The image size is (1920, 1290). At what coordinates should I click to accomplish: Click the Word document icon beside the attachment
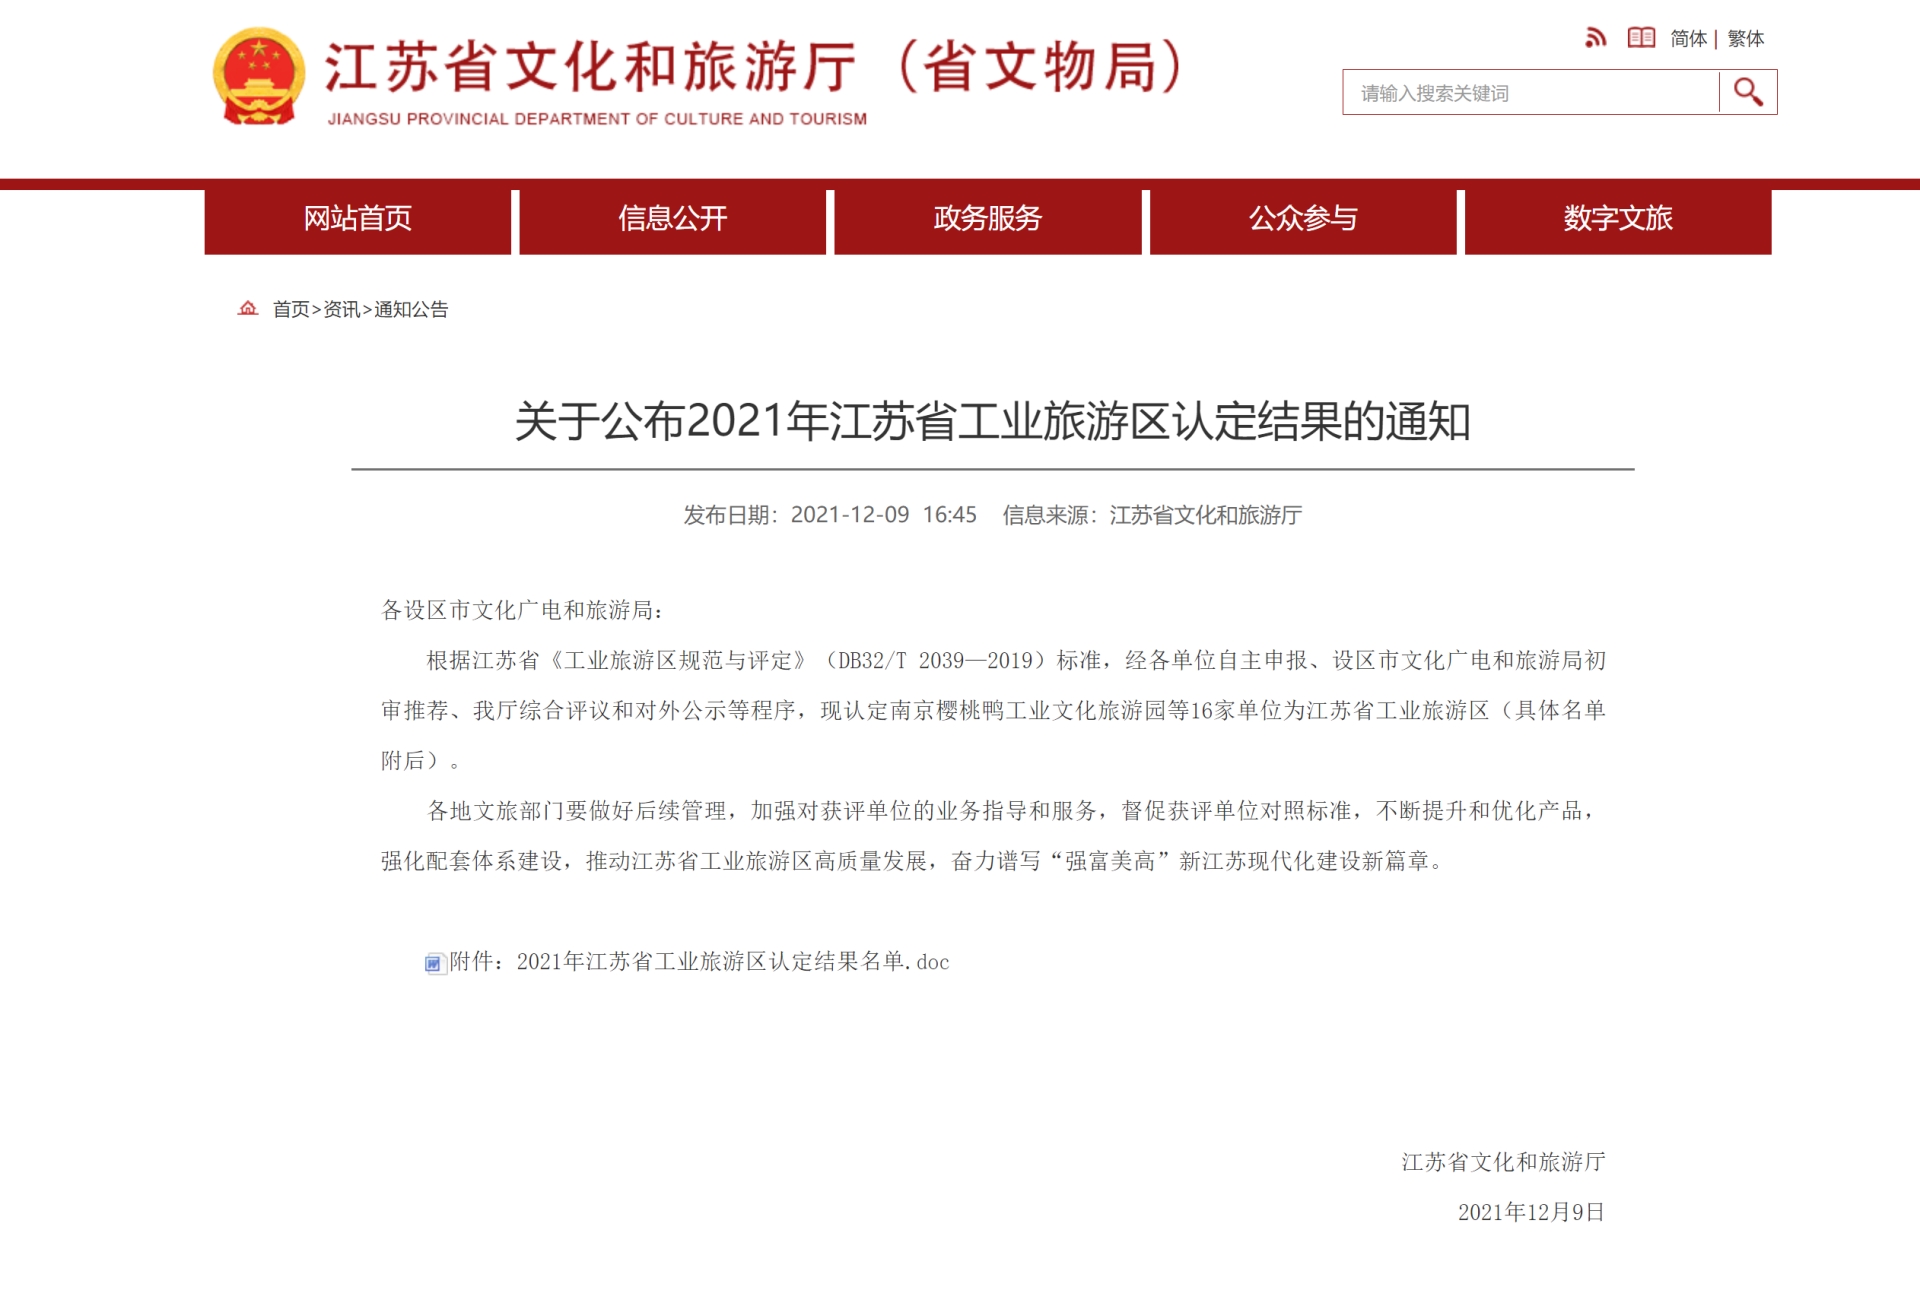click(x=434, y=963)
